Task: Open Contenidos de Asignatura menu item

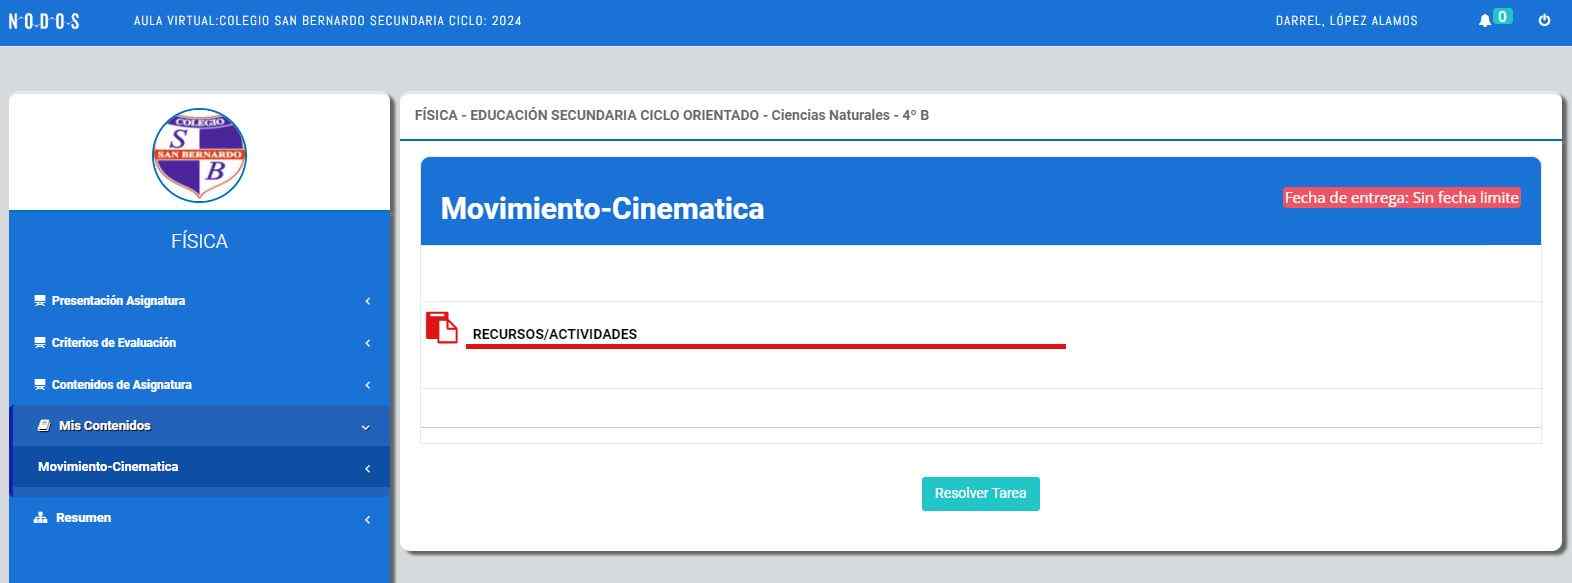Action: tap(121, 385)
